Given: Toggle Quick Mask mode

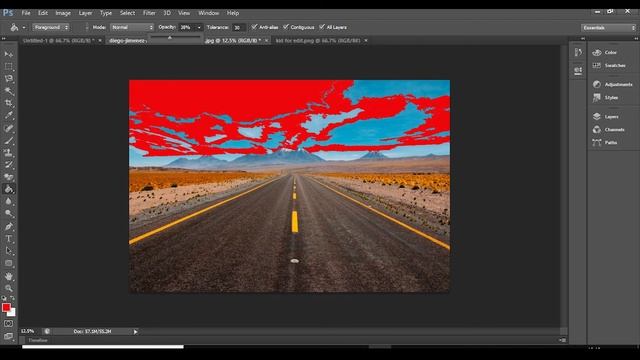Looking at the screenshot, I should pos(9,324).
